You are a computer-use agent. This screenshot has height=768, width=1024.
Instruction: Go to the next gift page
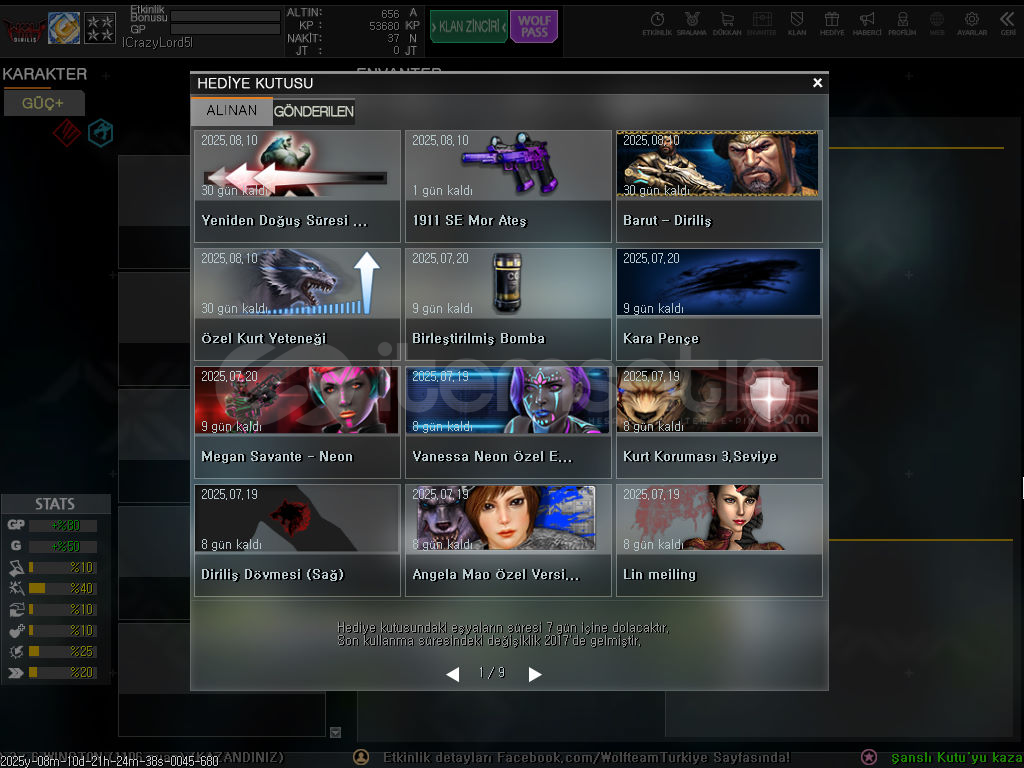coord(535,674)
